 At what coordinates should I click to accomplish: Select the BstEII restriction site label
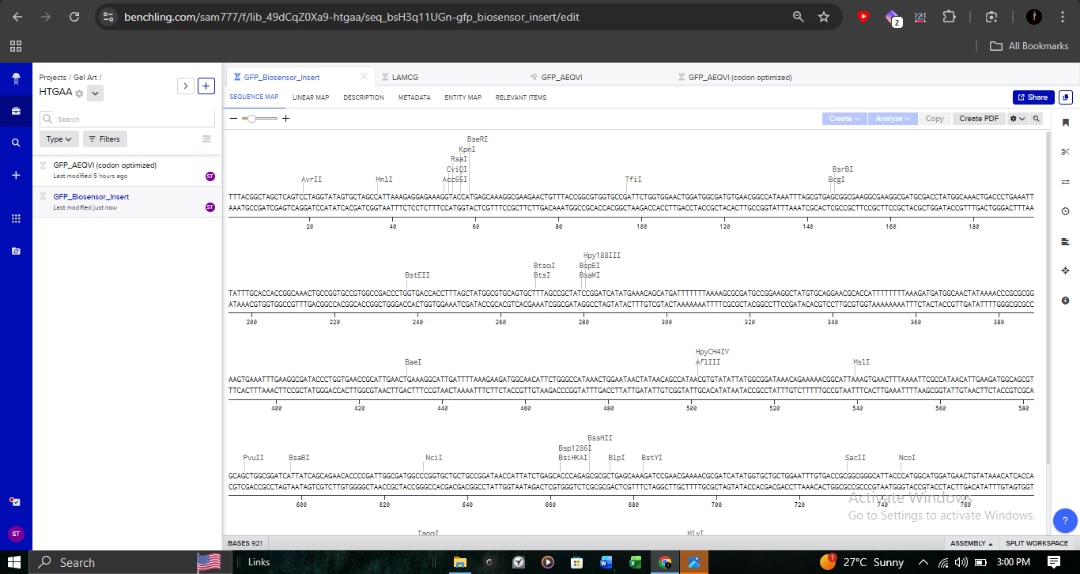coord(417,275)
